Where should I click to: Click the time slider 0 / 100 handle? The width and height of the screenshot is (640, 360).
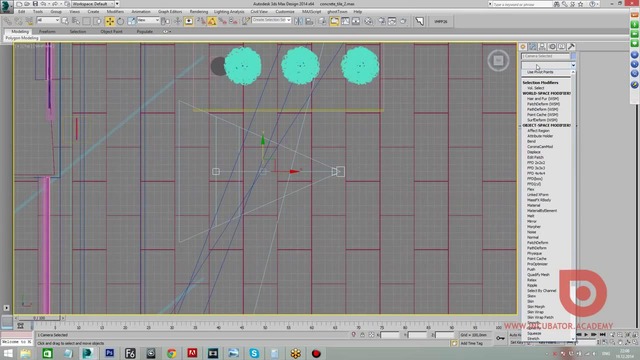(39, 318)
